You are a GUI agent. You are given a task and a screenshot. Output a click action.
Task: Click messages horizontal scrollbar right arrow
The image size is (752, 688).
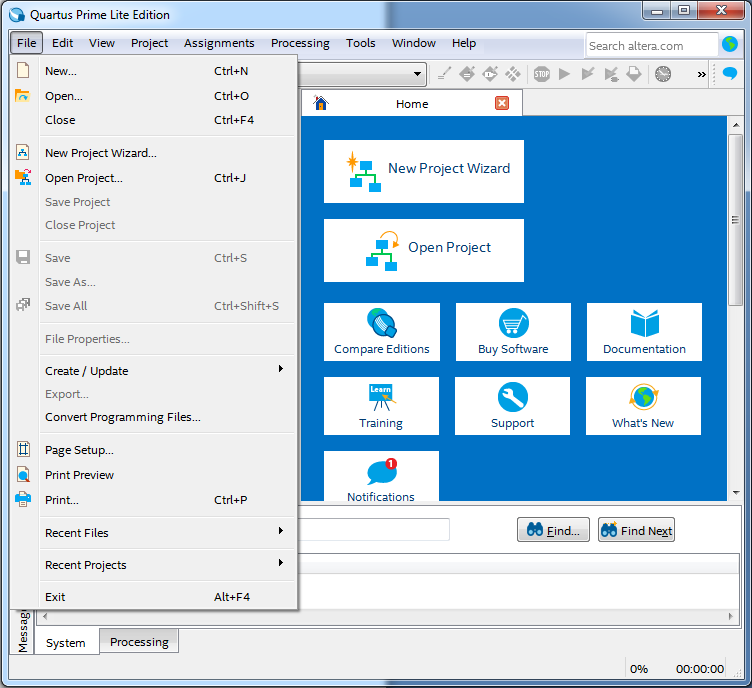pyautogui.click(x=730, y=616)
